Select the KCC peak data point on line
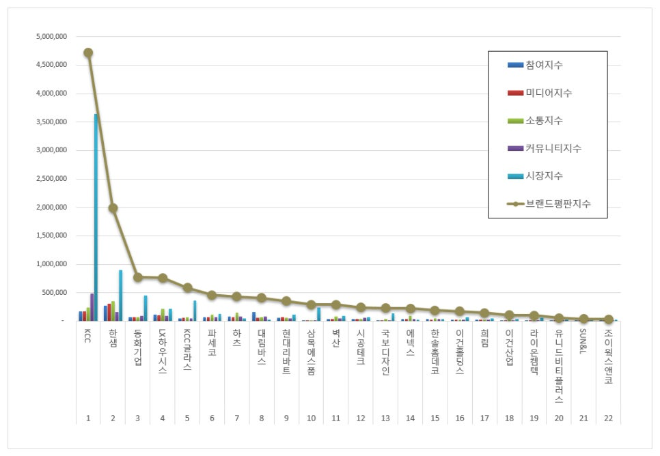660x456 pixels. pyautogui.click(x=88, y=53)
